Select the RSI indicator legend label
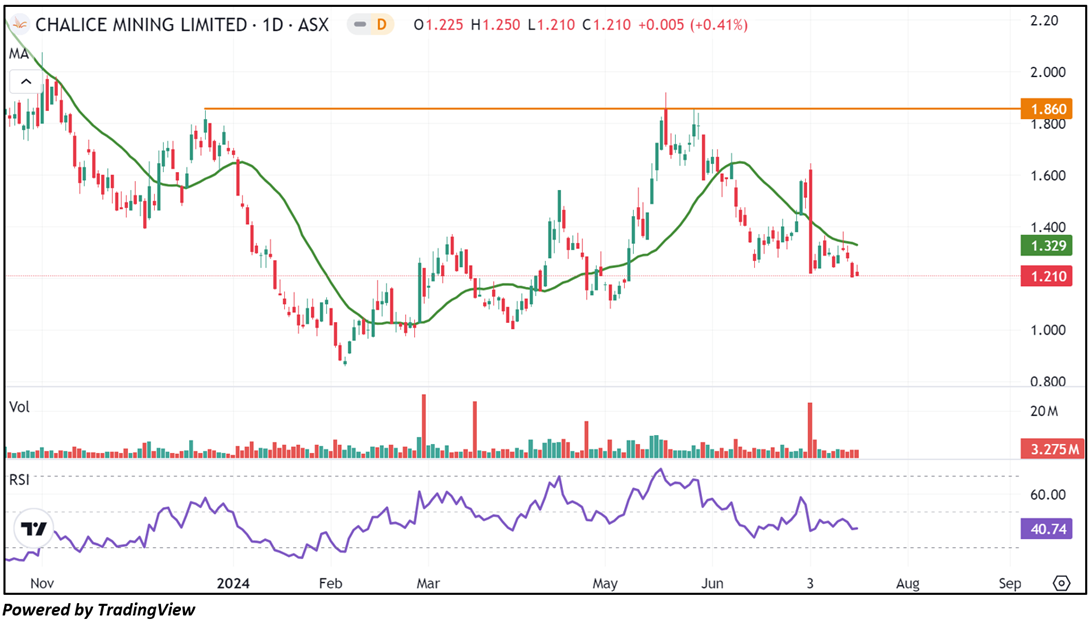Viewport: 1090px width, 621px height. pyautogui.click(x=19, y=479)
